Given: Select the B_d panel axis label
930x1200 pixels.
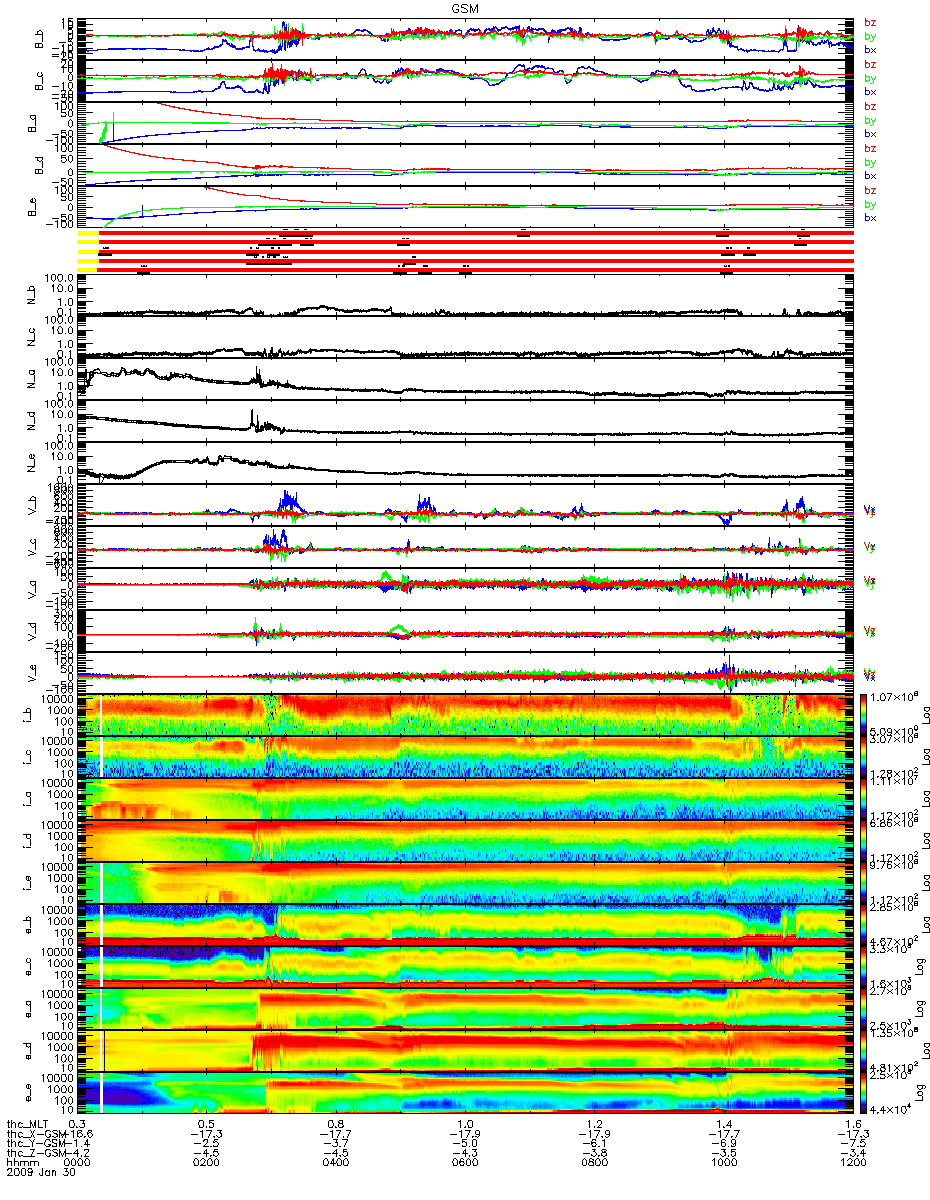Looking at the screenshot, I should [40, 165].
